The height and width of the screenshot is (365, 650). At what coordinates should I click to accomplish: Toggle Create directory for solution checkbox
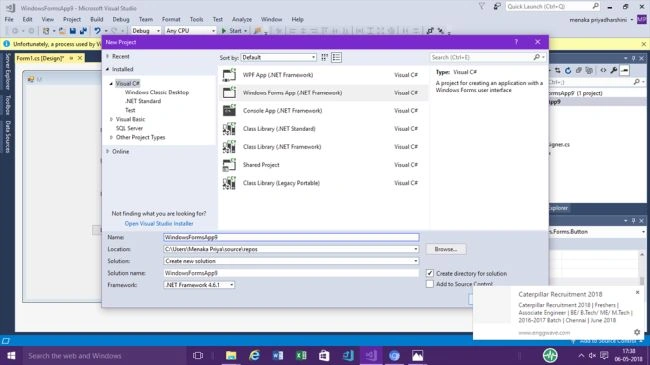coord(430,273)
